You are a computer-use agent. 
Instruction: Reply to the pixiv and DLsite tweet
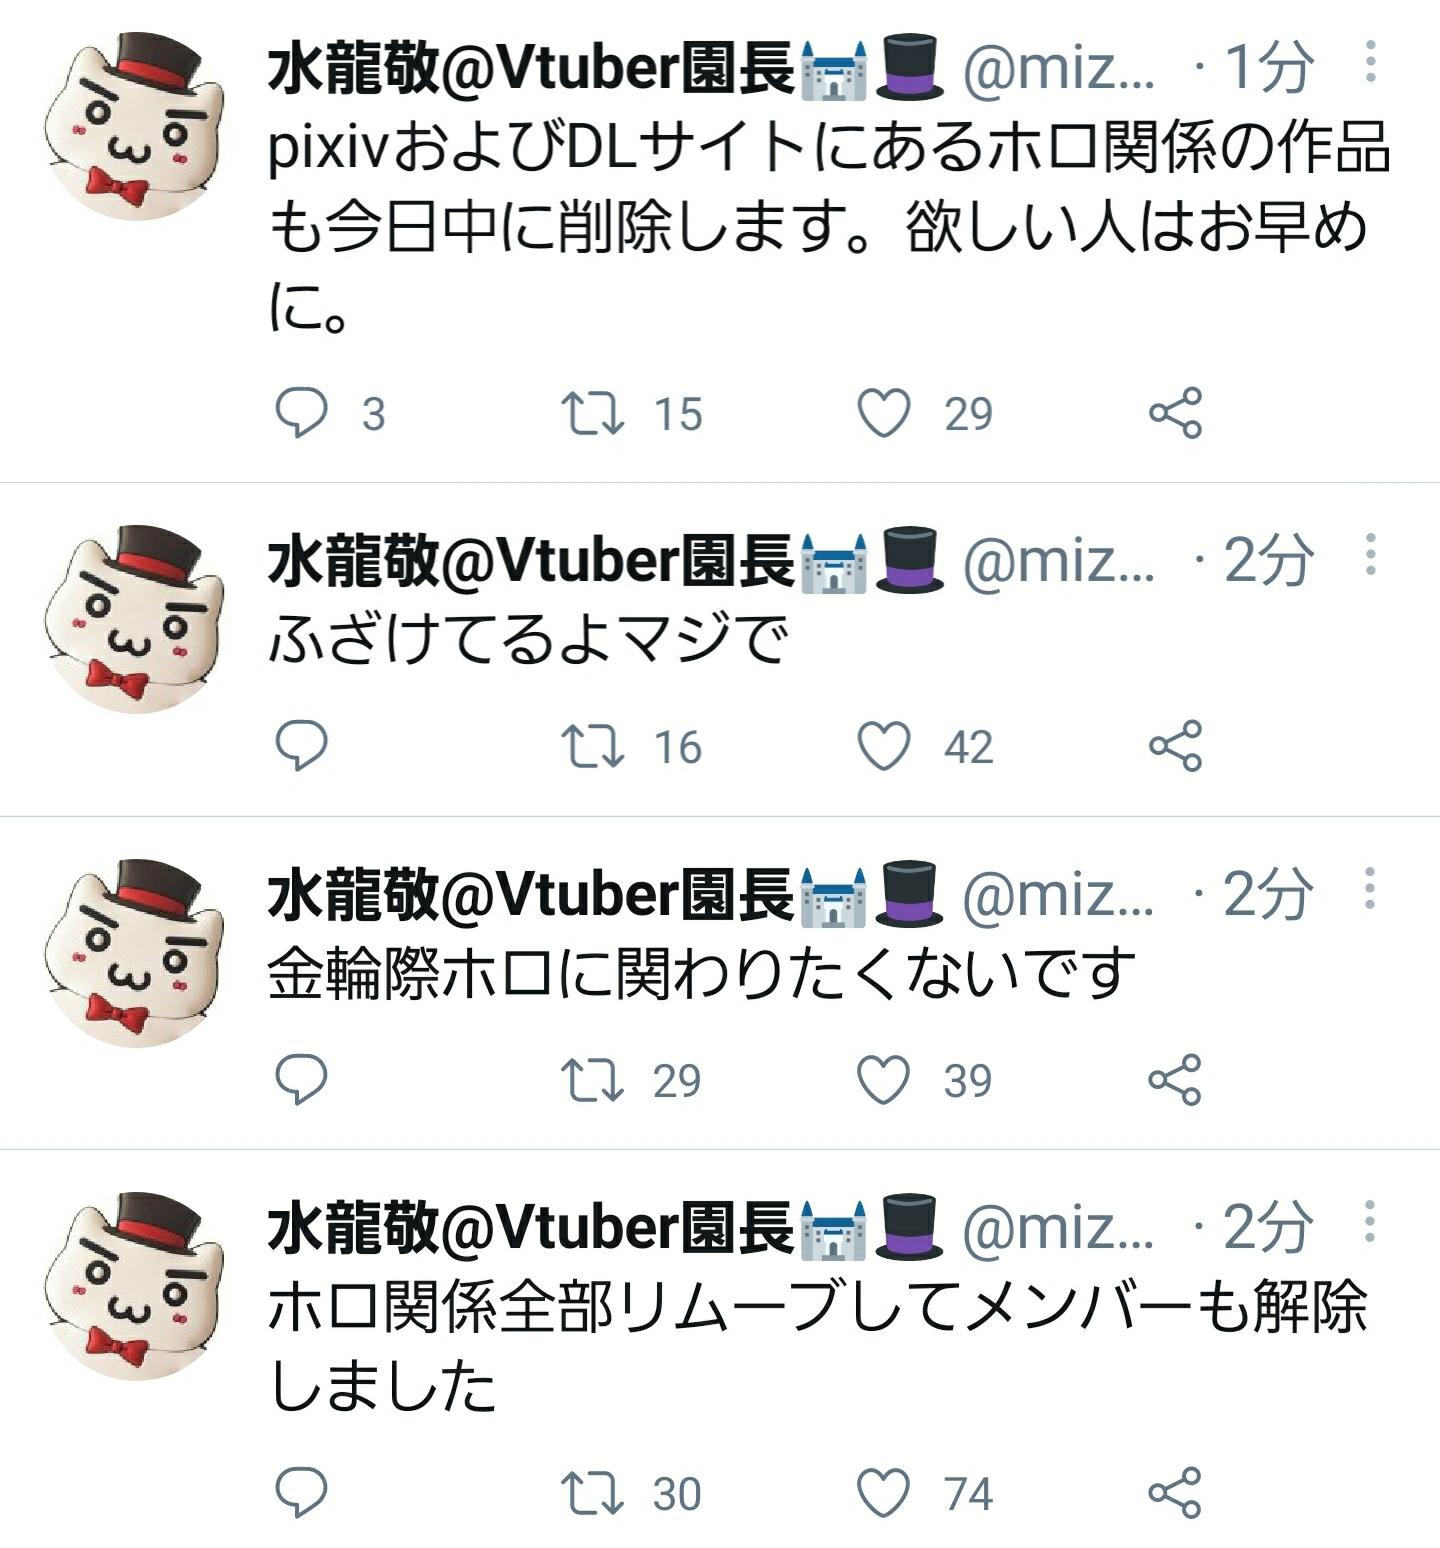pos(301,413)
